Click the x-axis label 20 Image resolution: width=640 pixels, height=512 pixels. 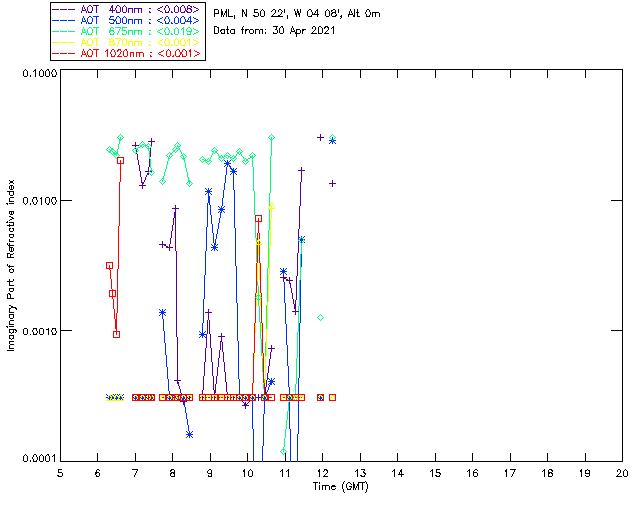coord(622,473)
